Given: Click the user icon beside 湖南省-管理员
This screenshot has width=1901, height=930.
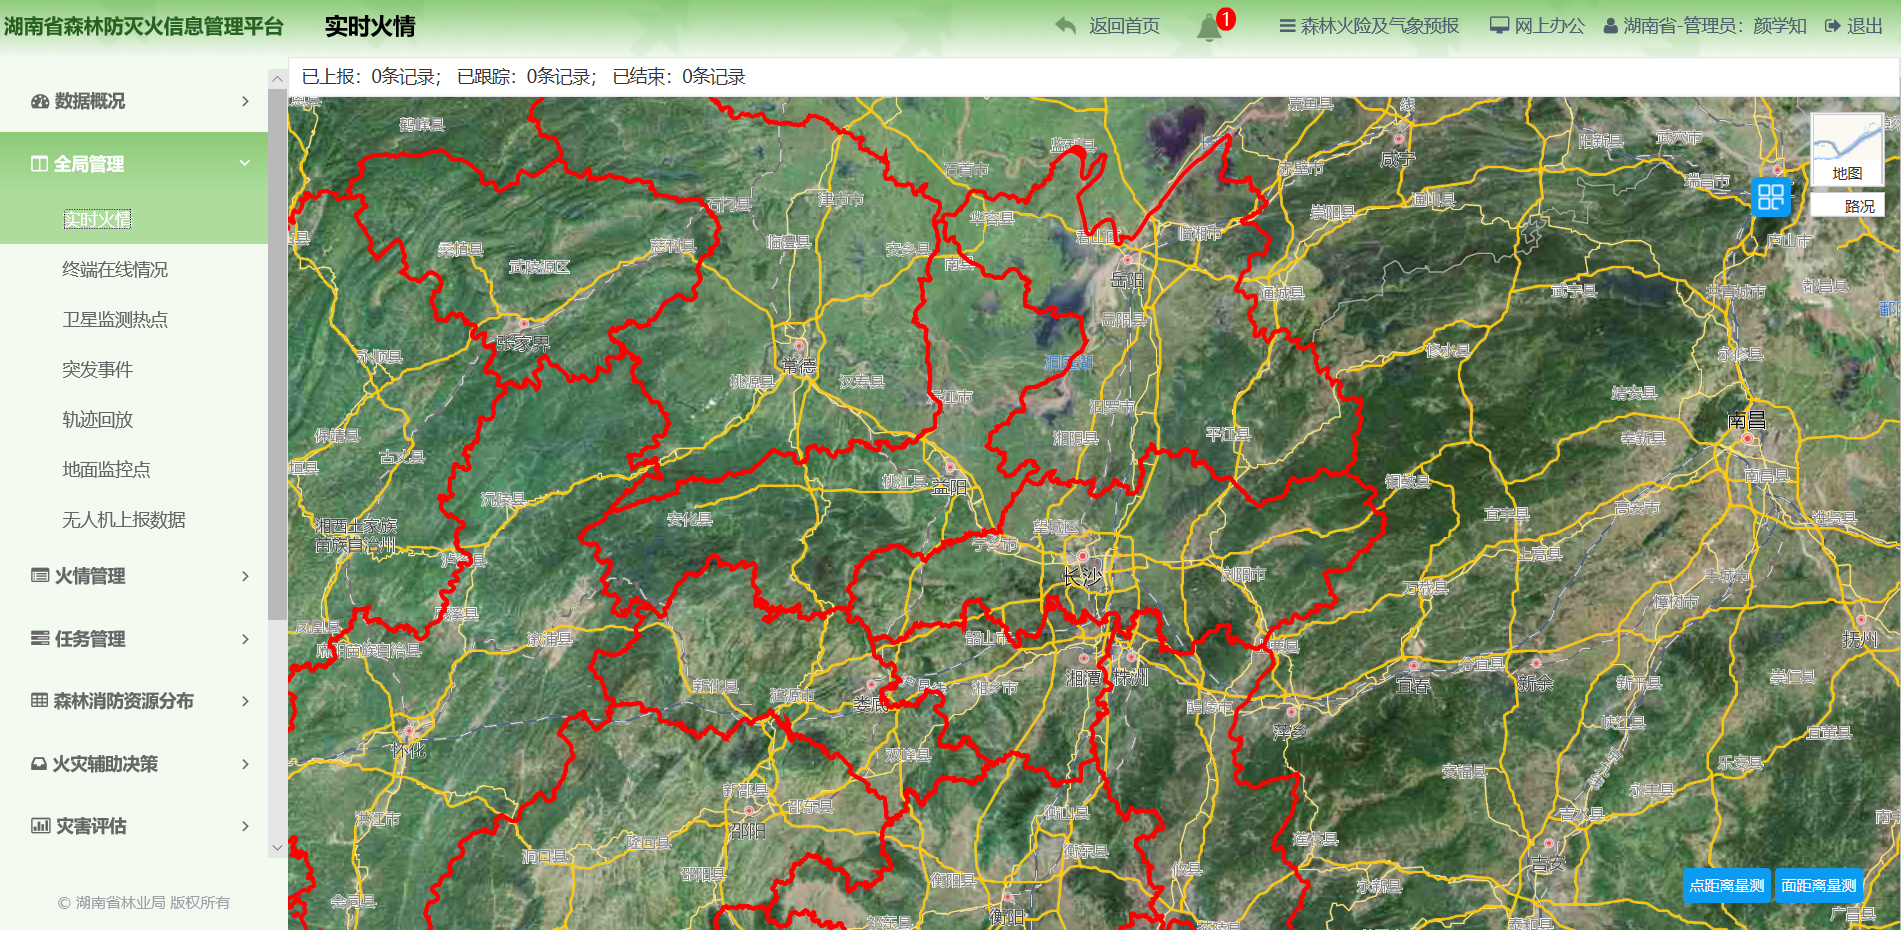Looking at the screenshot, I should (1610, 26).
